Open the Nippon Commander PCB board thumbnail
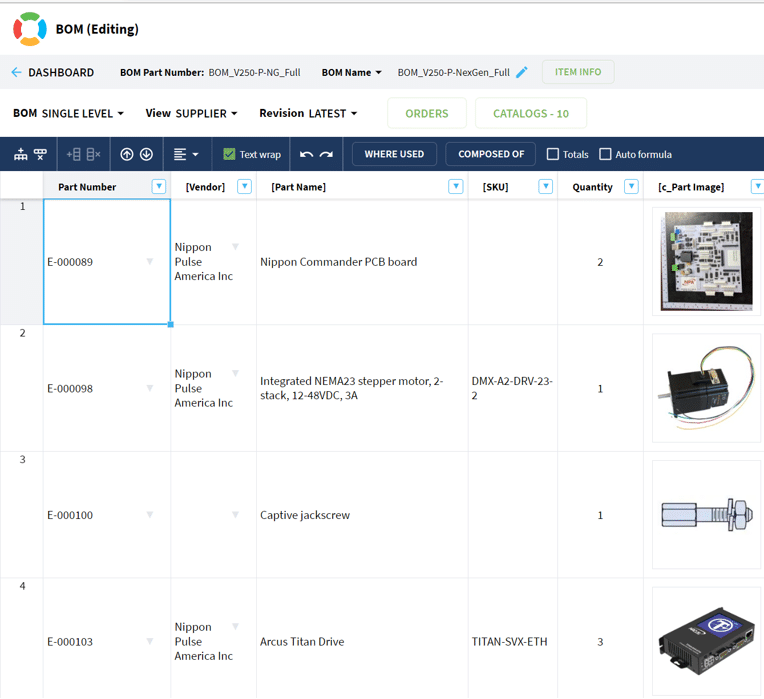The image size is (764, 699). [707, 262]
